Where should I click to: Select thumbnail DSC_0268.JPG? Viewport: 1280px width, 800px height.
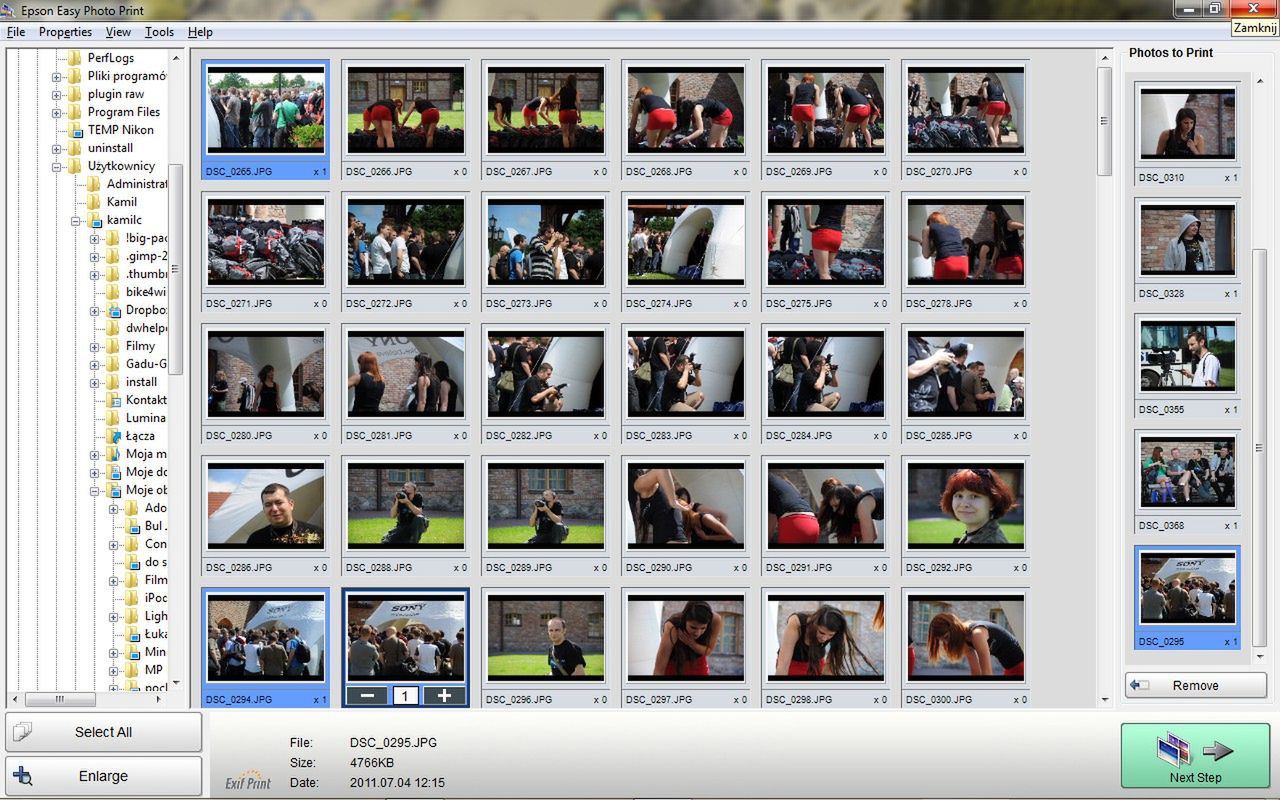pos(685,120)
